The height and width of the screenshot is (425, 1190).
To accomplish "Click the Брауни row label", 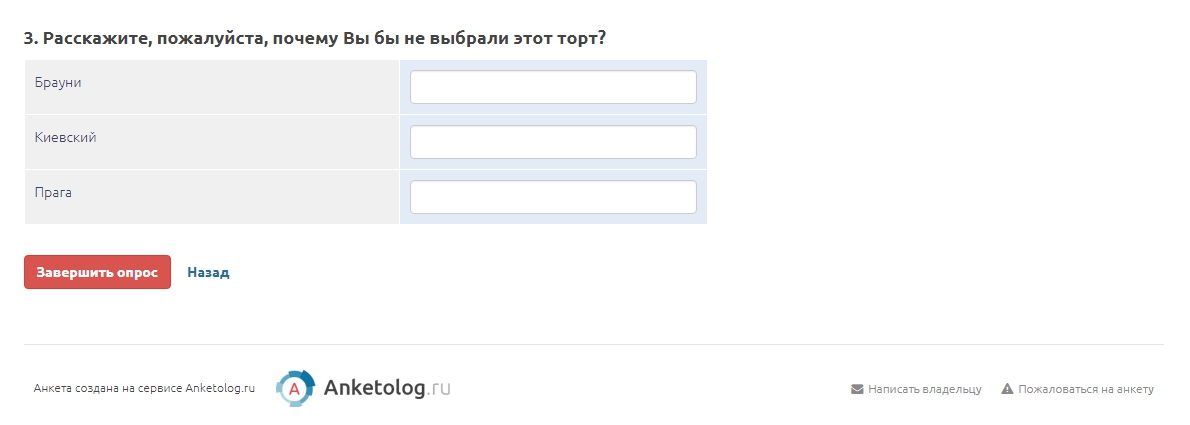I will [x=57, y=82].
